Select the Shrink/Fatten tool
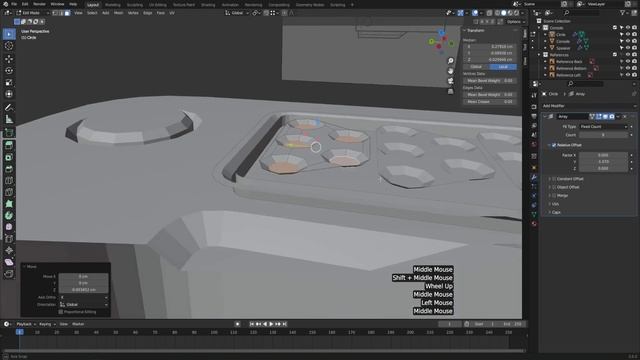Image resolution: width=640 pixels, height=360 pixels. point(9,251)
